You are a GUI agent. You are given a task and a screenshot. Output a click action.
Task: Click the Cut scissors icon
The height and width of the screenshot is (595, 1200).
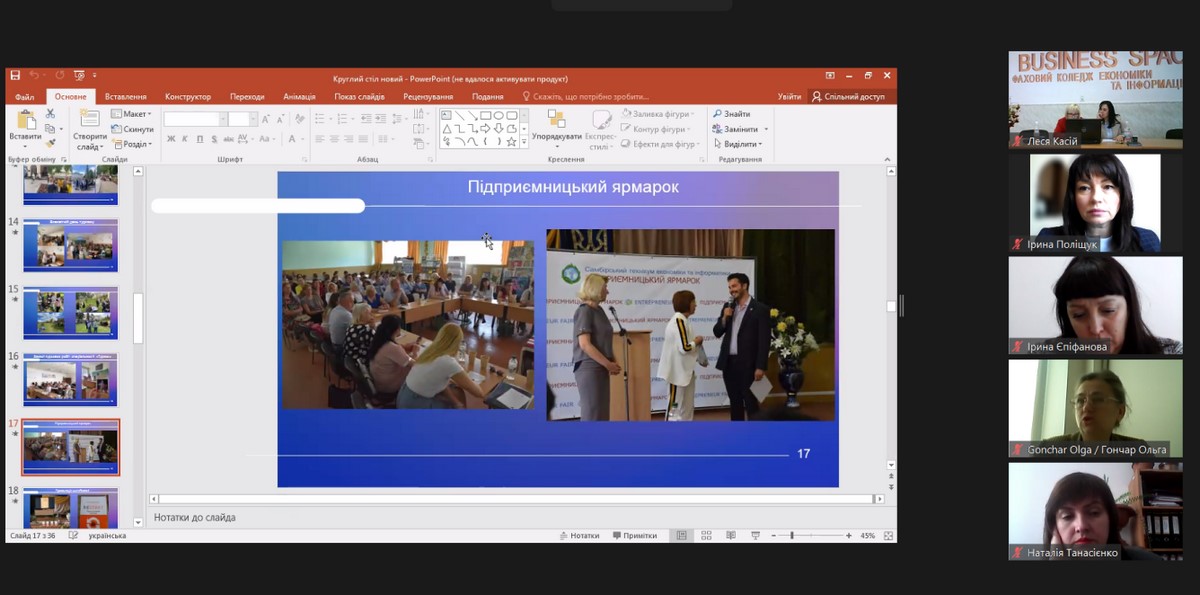[50, 114]
